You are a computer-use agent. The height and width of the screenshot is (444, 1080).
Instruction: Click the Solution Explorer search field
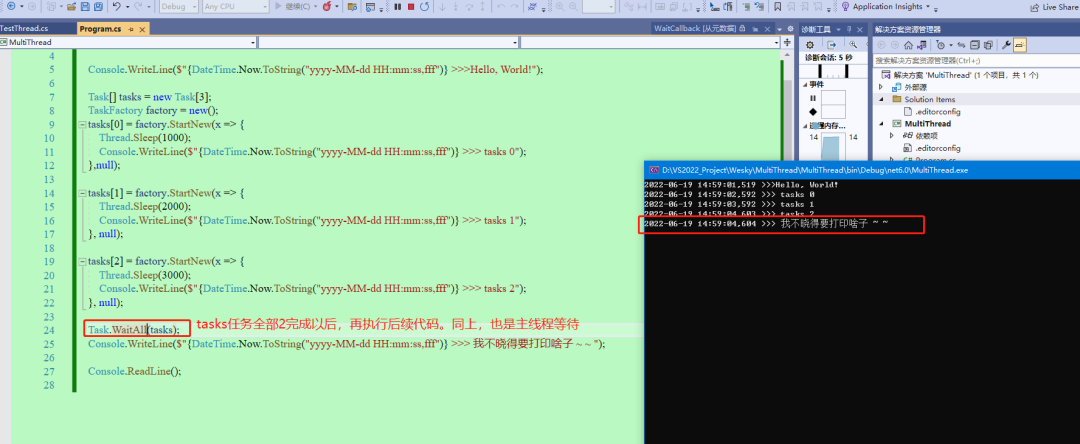976,61
